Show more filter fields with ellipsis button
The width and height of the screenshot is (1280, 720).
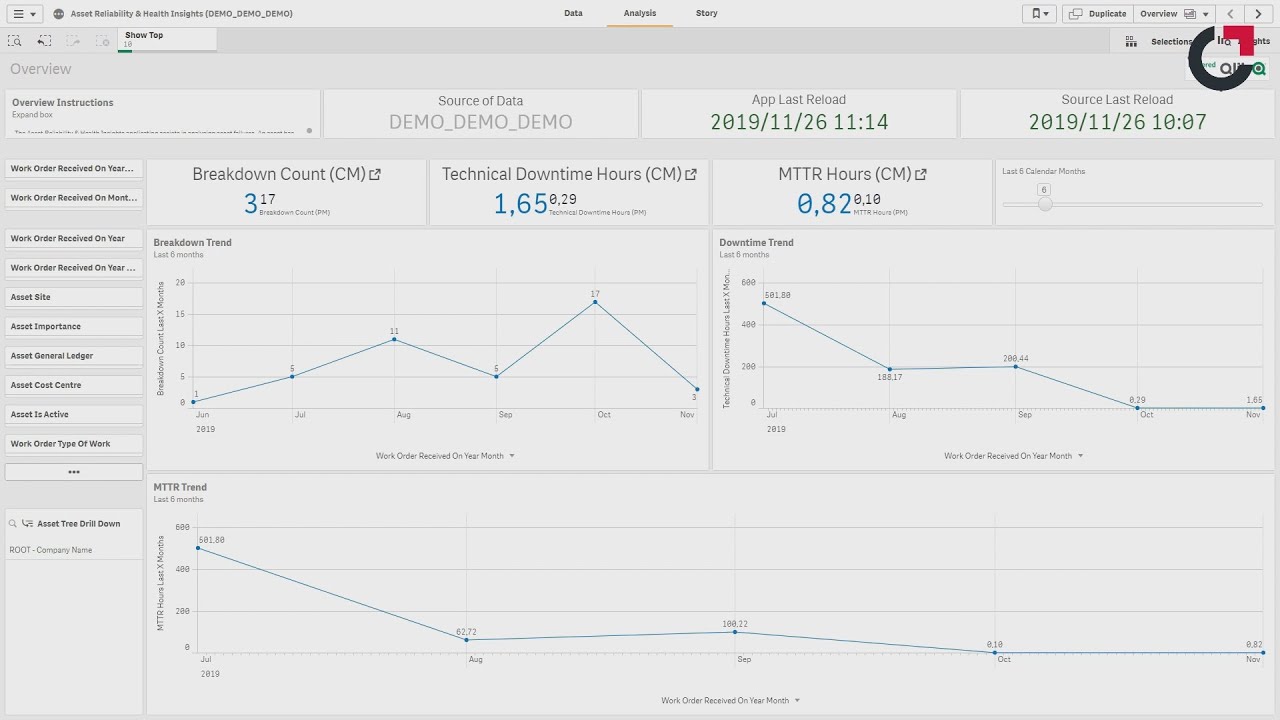[74, 472]
